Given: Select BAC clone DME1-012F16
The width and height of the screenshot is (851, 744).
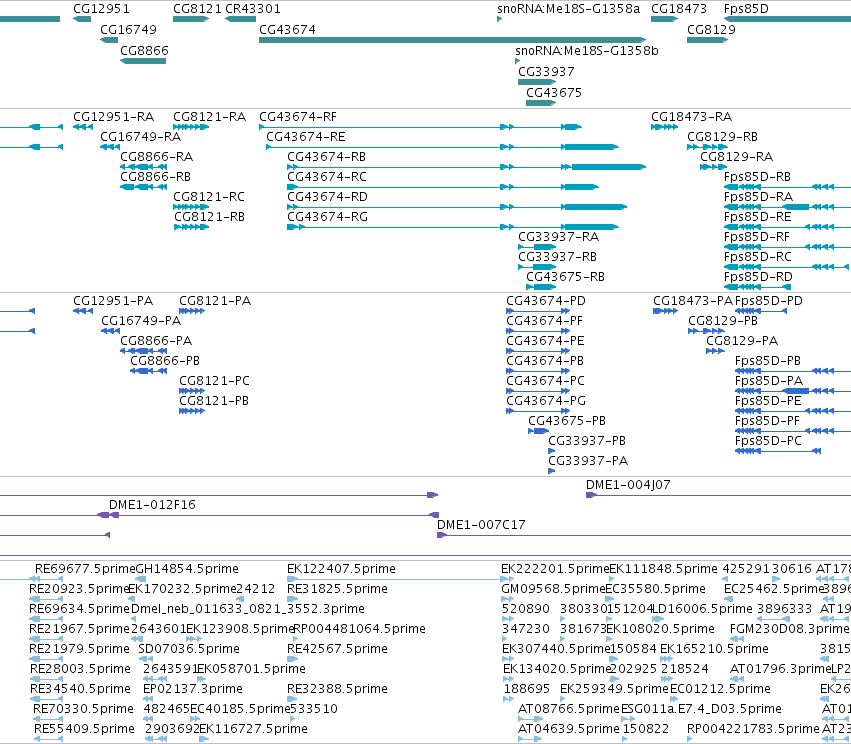Looking at the screenshot, I should coord(152,505).
